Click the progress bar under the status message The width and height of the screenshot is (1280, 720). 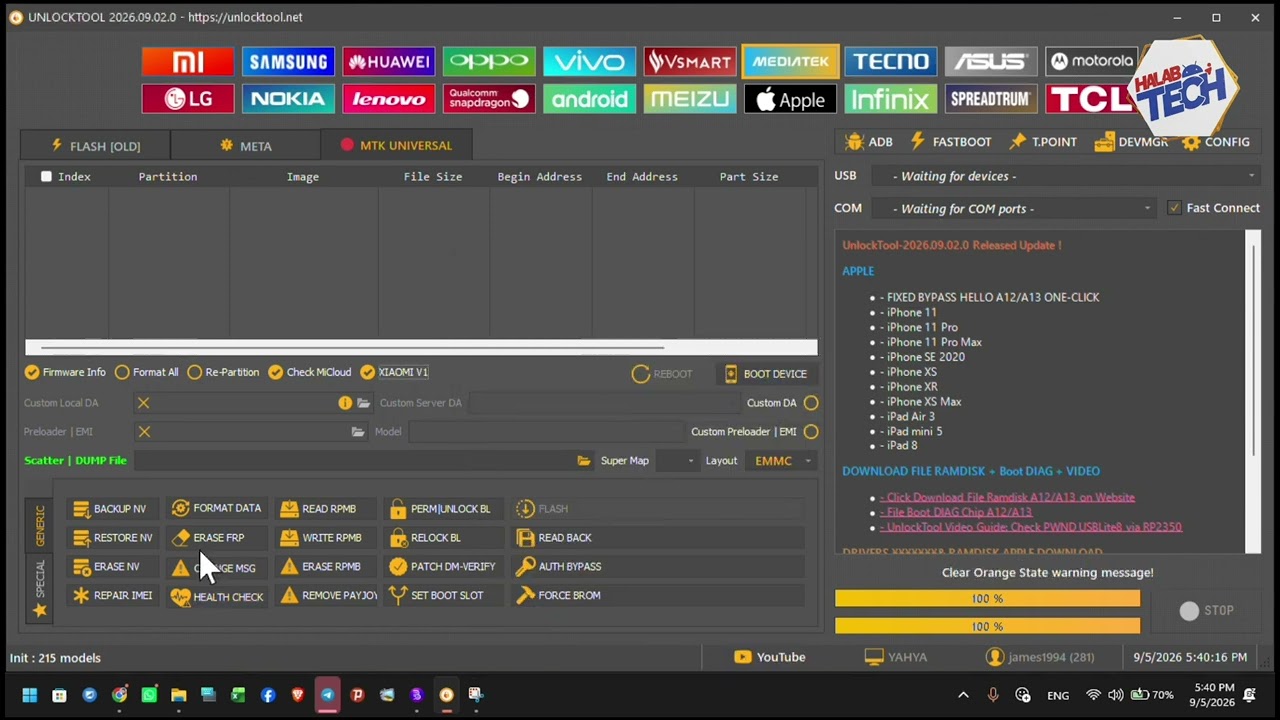click(x=987, y=599)
